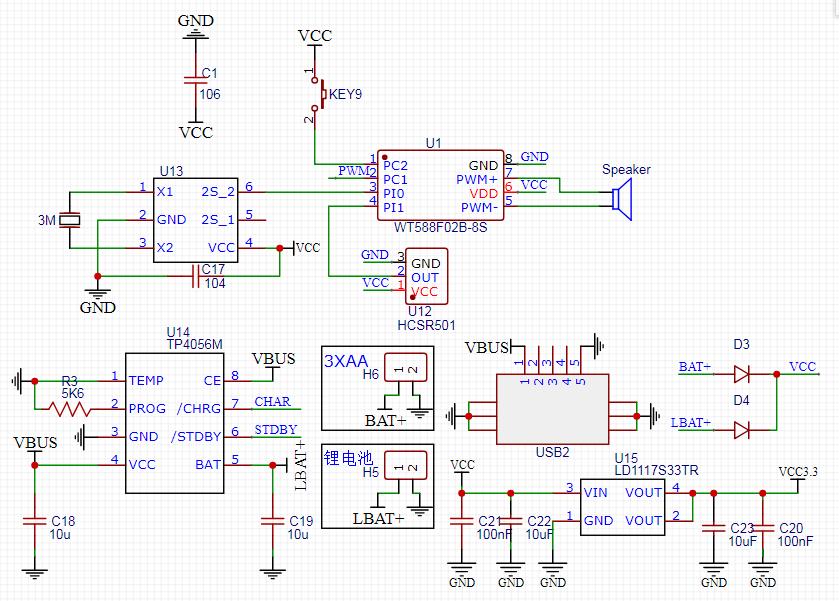
Task: Select the HCSR501 sensor module U12
Action: [x=426, y=276]
